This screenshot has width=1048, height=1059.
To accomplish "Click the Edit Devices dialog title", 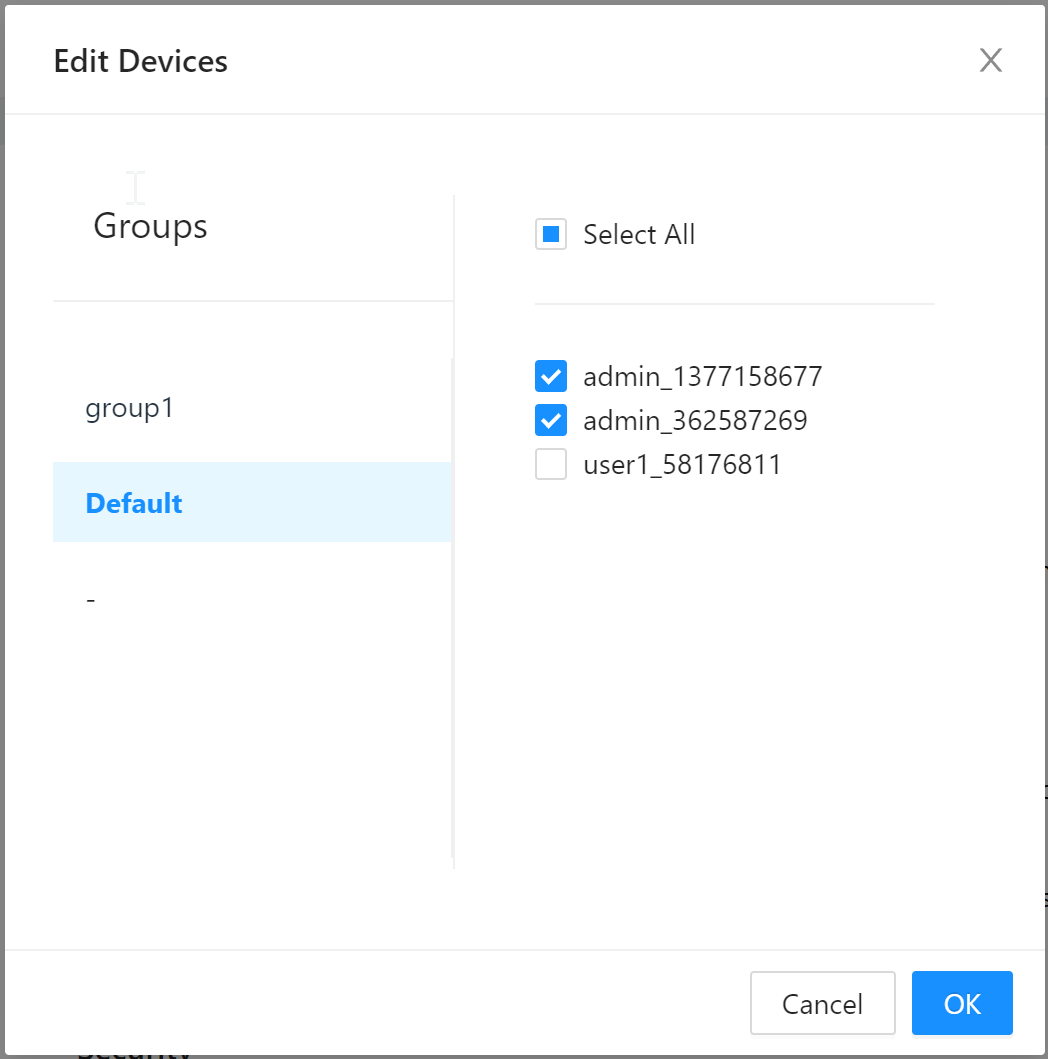I will coord(140,61).
